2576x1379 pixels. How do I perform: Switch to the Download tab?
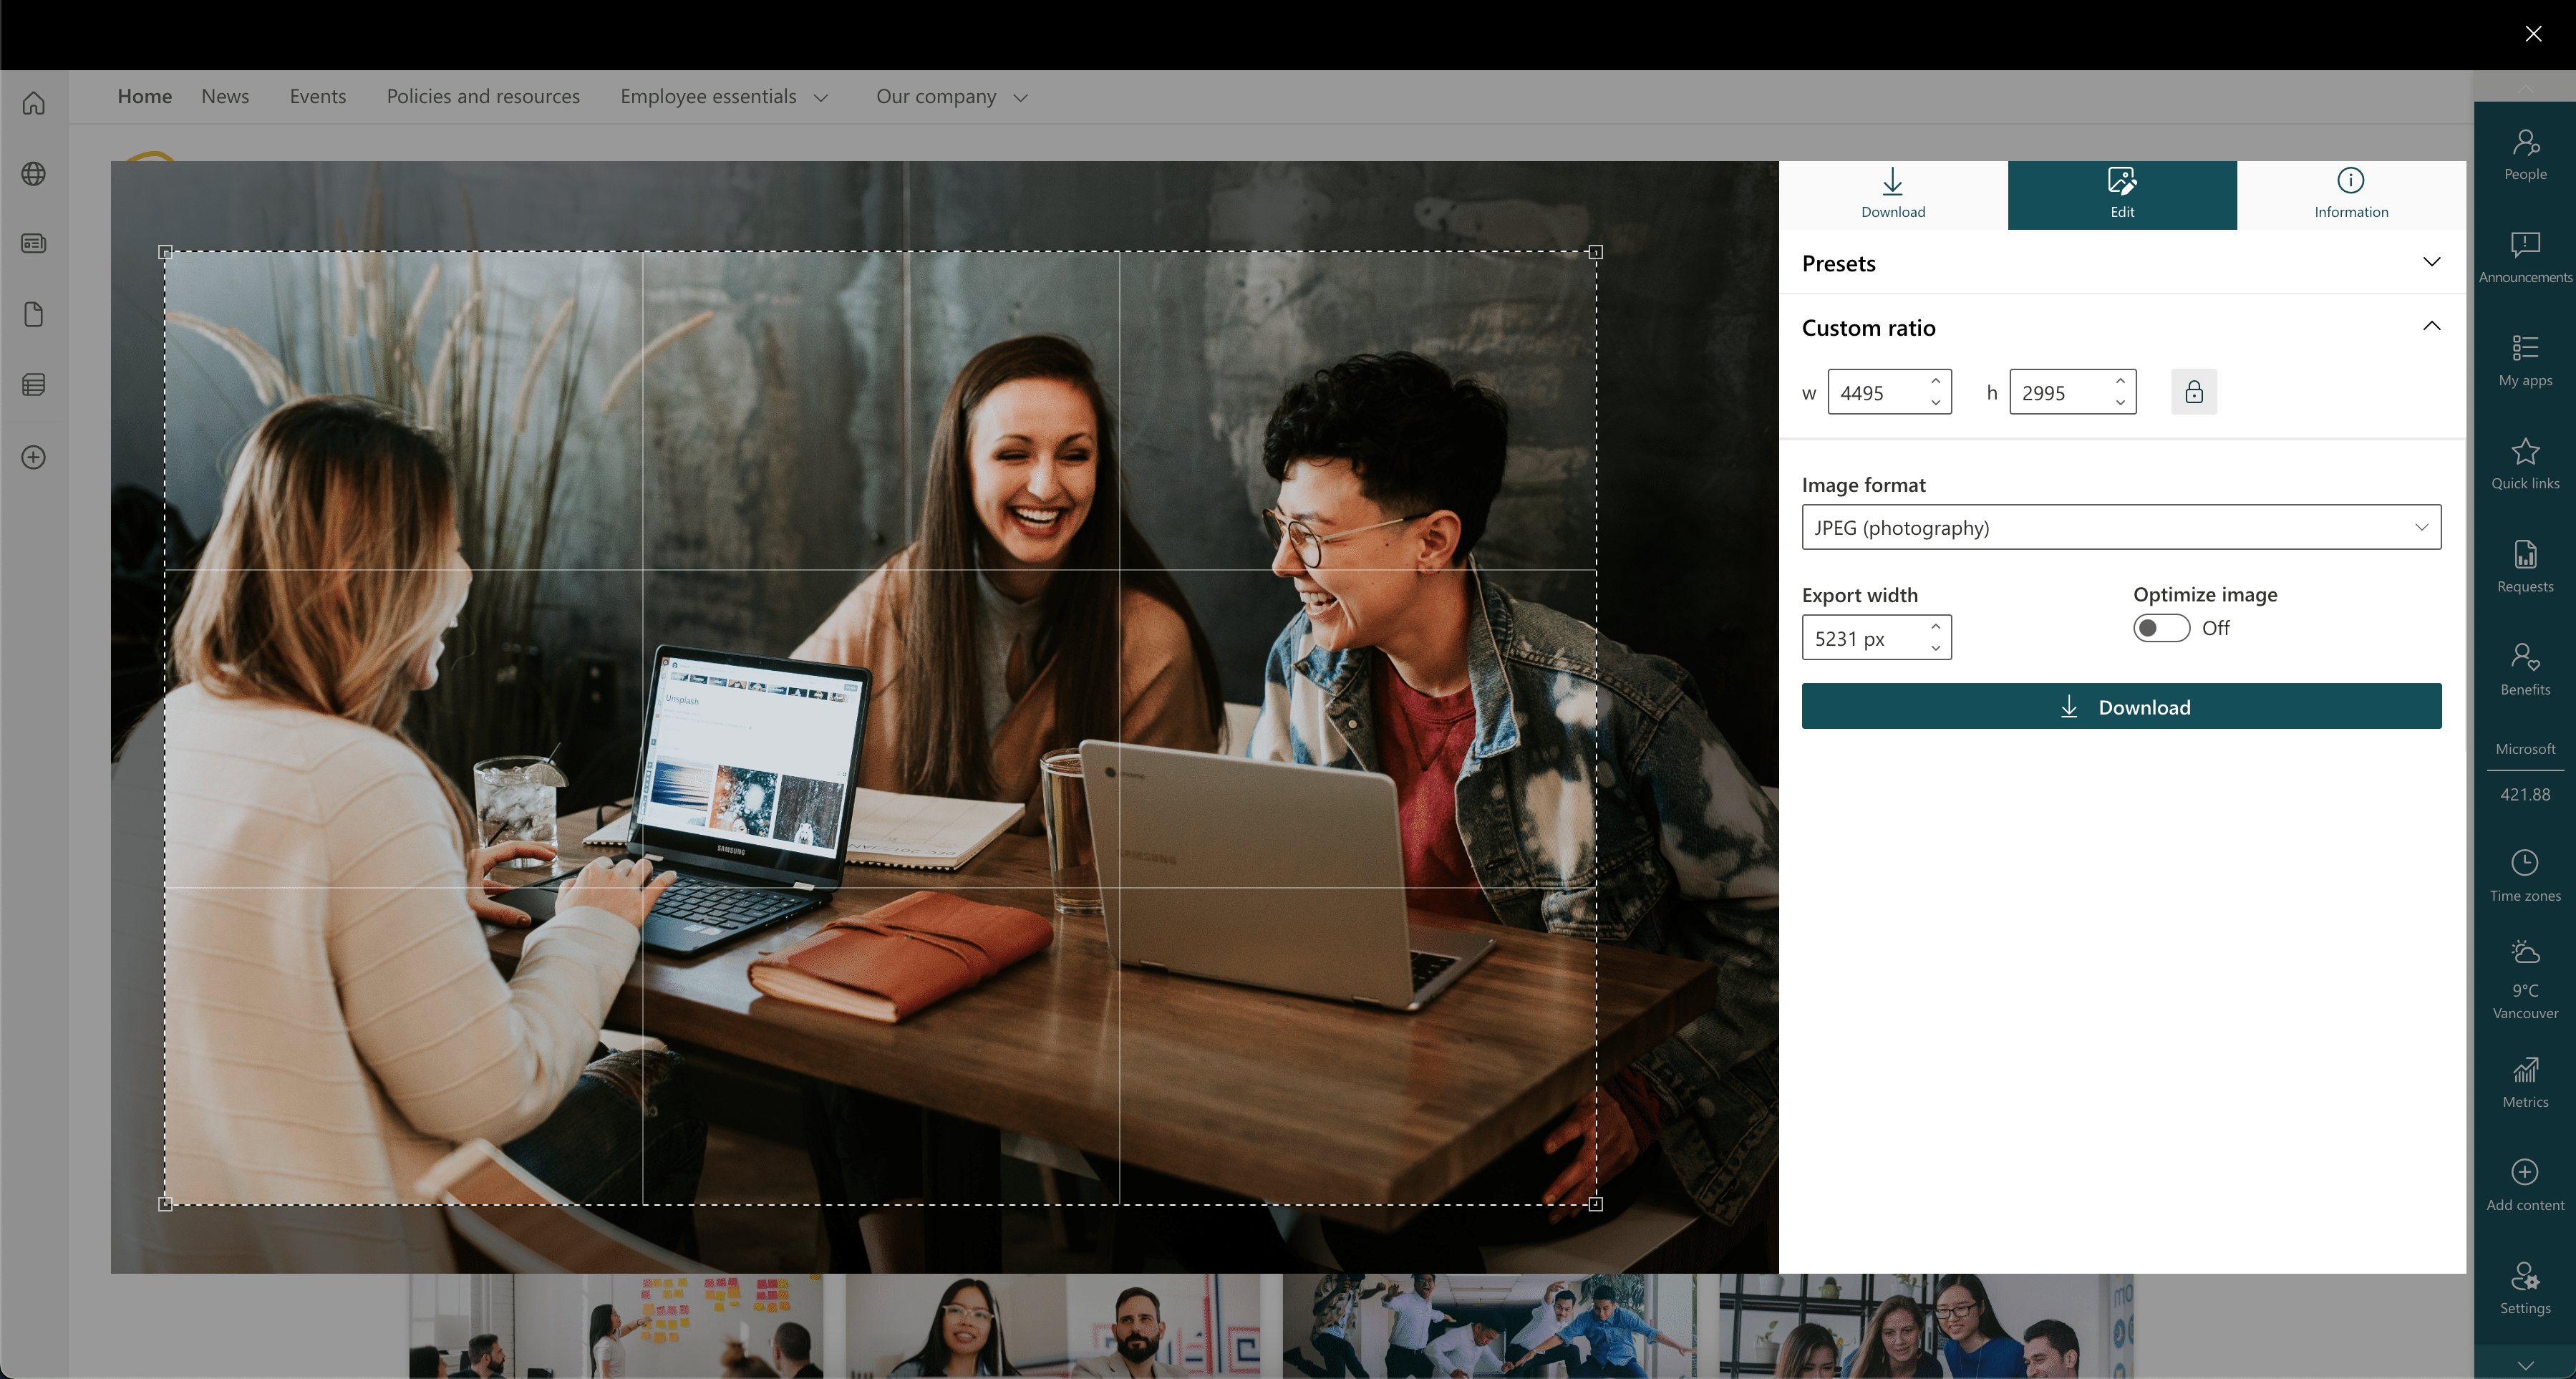1892,194
